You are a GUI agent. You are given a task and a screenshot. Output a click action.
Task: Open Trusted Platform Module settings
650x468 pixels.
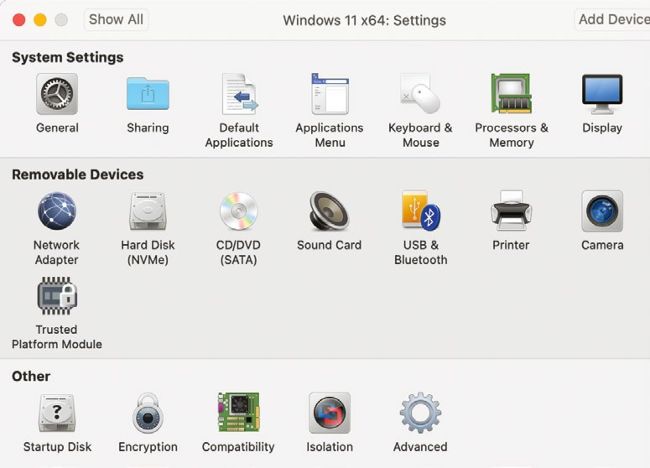point(57,297)
